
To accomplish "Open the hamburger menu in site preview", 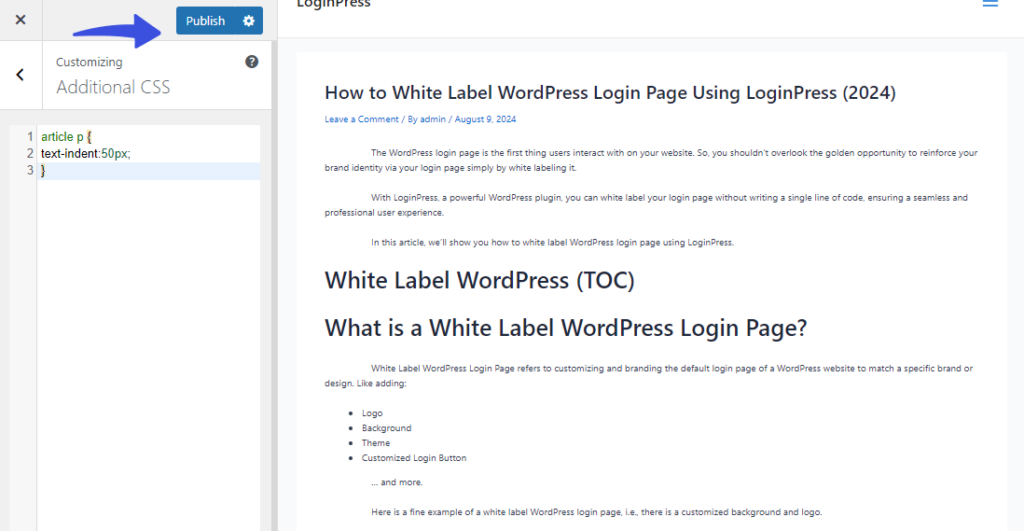I will pos(990,3).
